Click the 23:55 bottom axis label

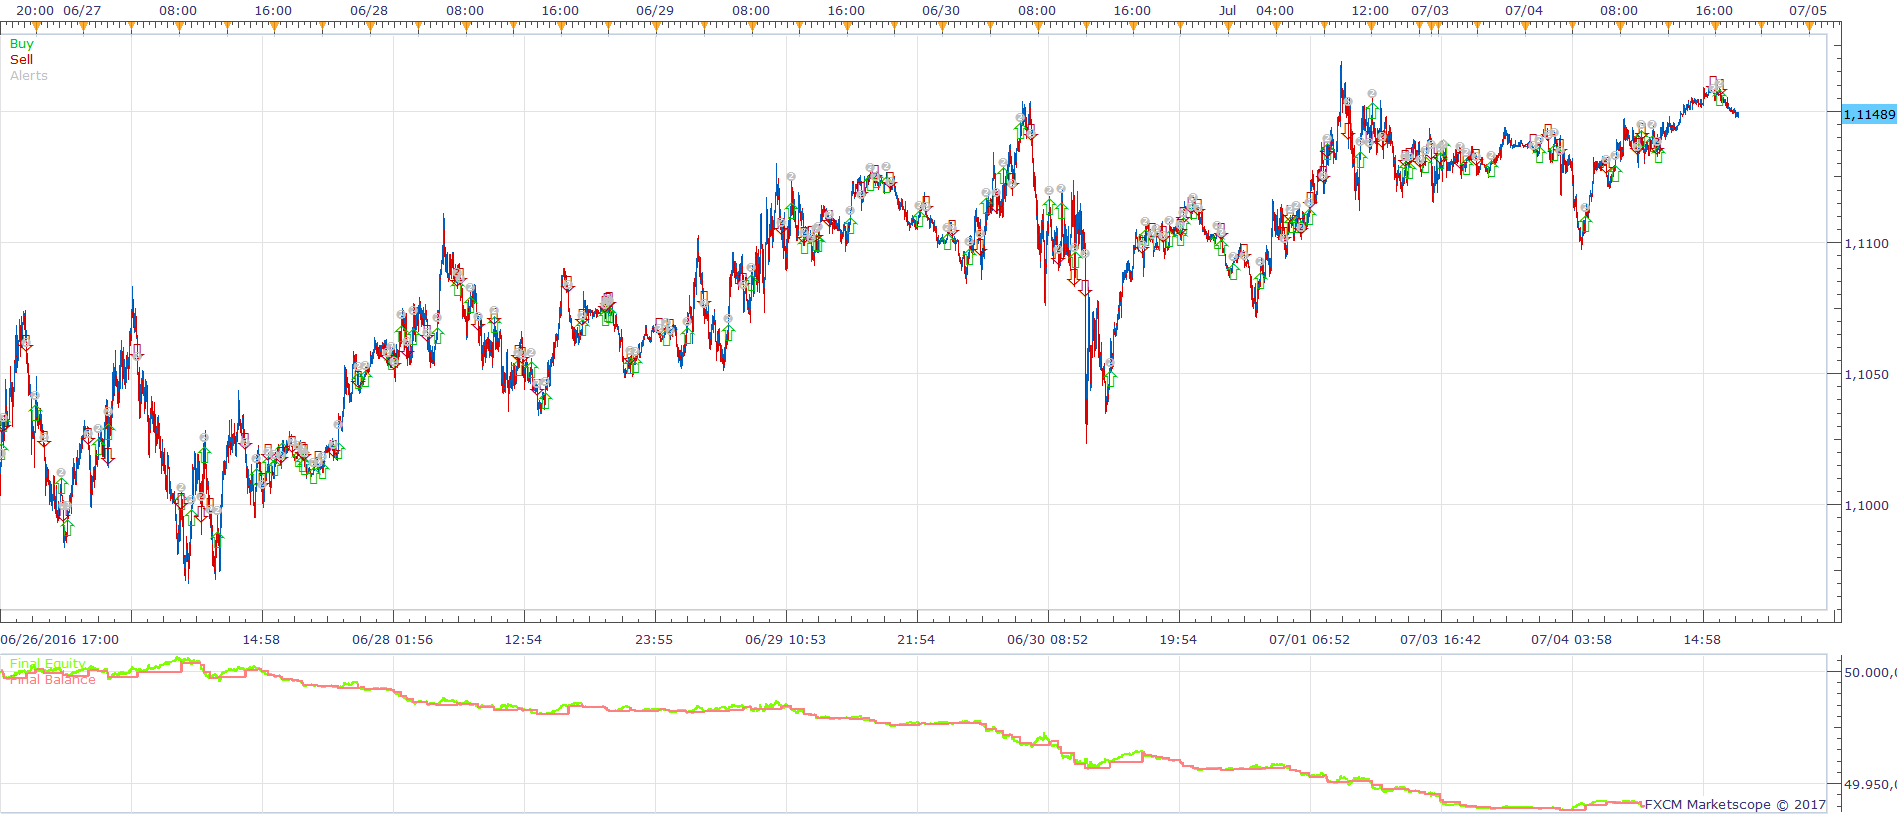[x=654, y=640]
